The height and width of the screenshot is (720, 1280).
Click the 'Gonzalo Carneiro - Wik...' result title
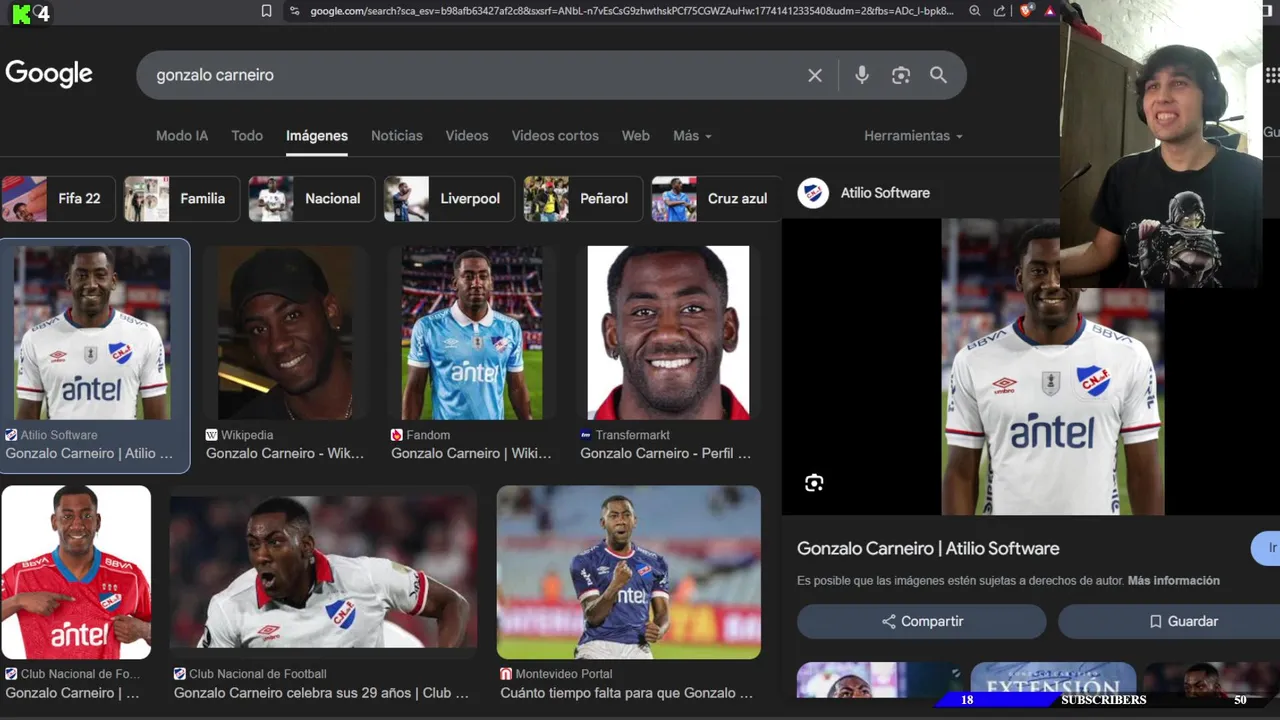(285, 453)
